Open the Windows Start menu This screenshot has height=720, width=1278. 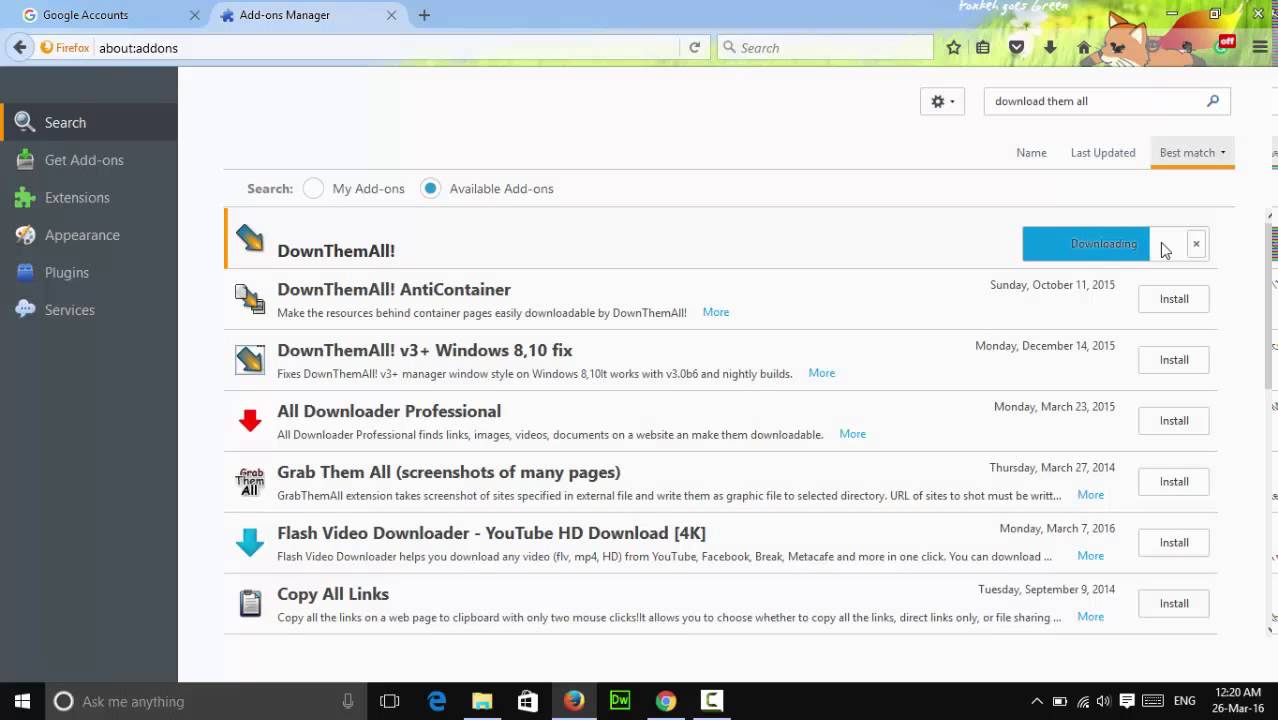point(22,701)
